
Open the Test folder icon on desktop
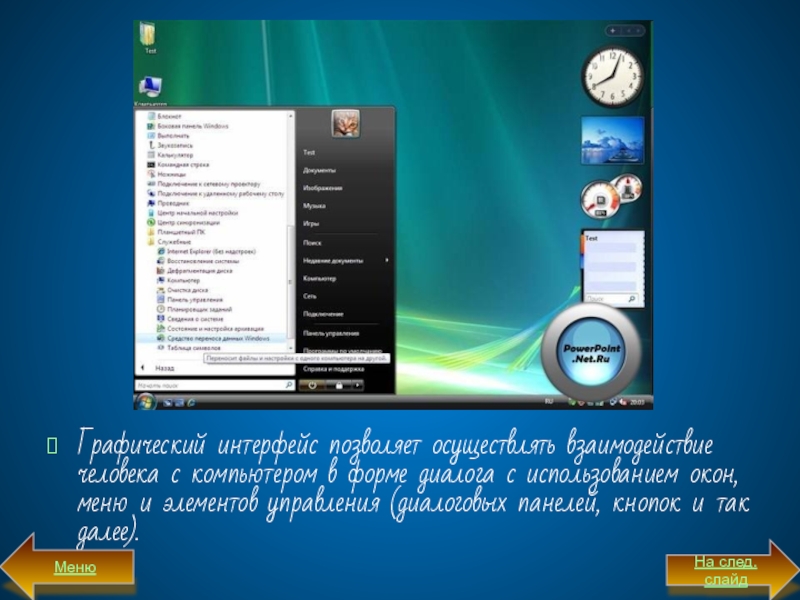(x=149, y=38)
